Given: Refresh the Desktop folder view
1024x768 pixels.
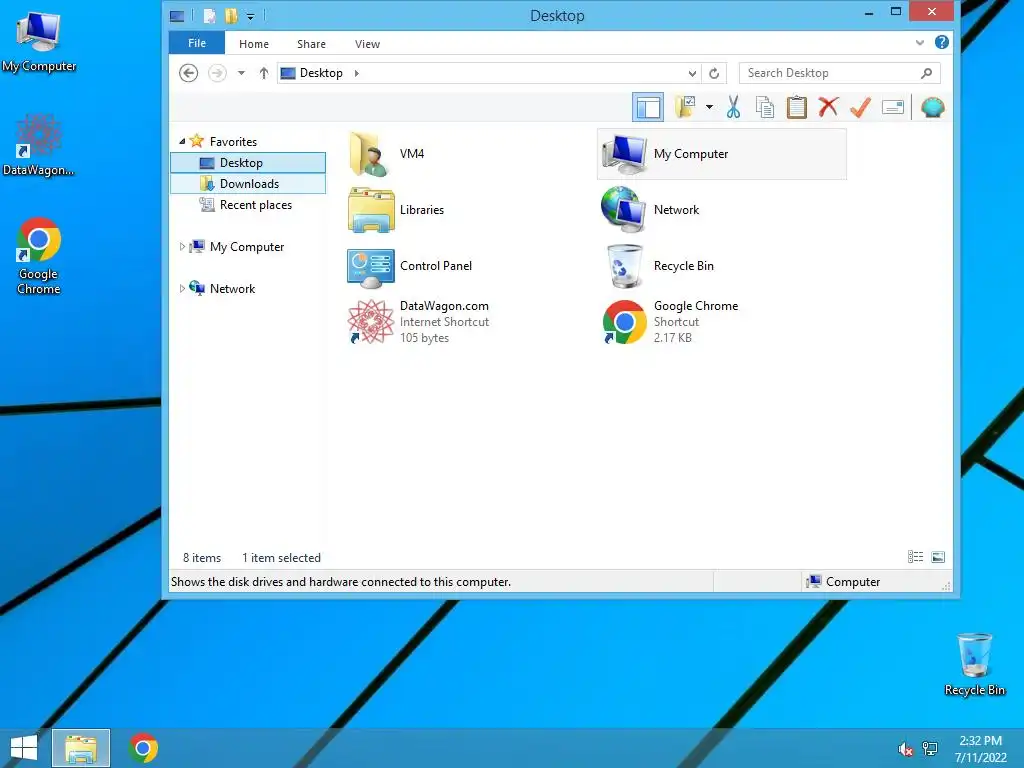Looking at the screenshot, I should [714, 73].
